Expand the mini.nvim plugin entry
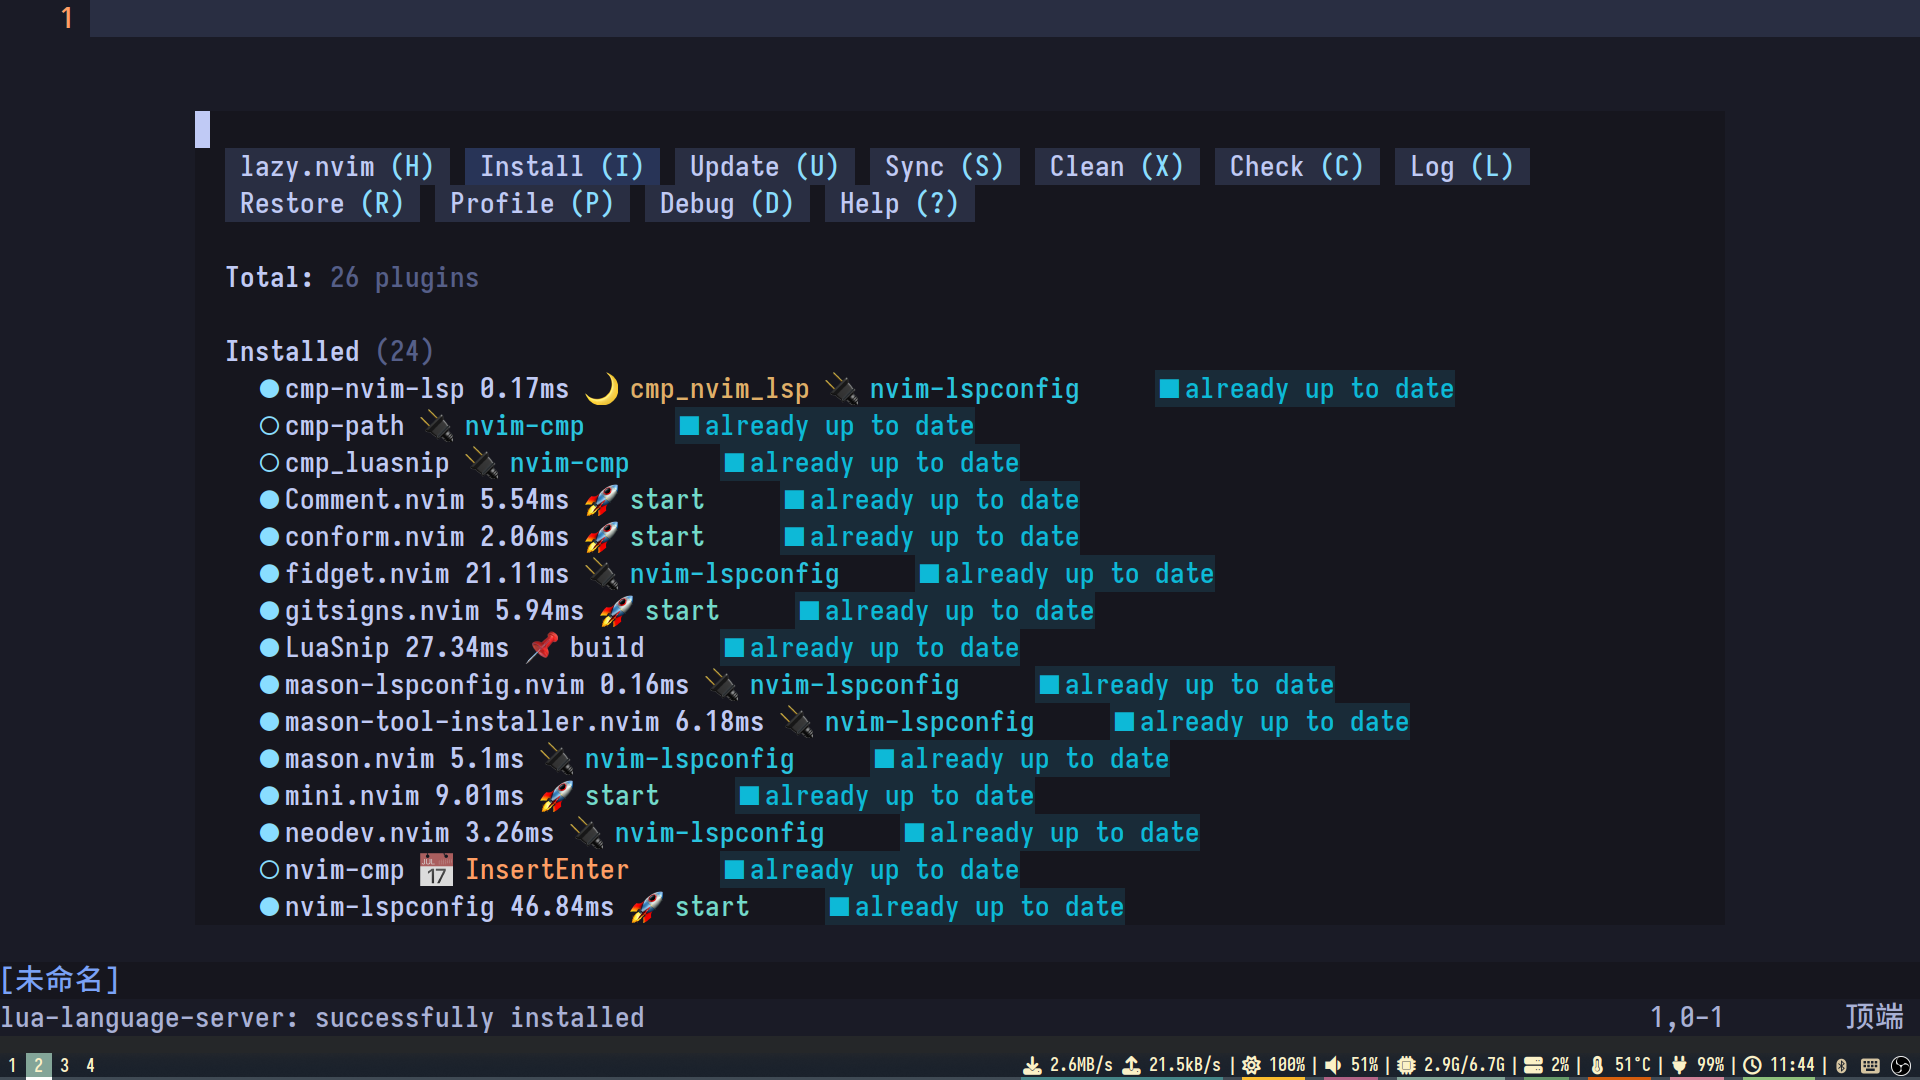1920x1080 pixels. click(351, 796)
